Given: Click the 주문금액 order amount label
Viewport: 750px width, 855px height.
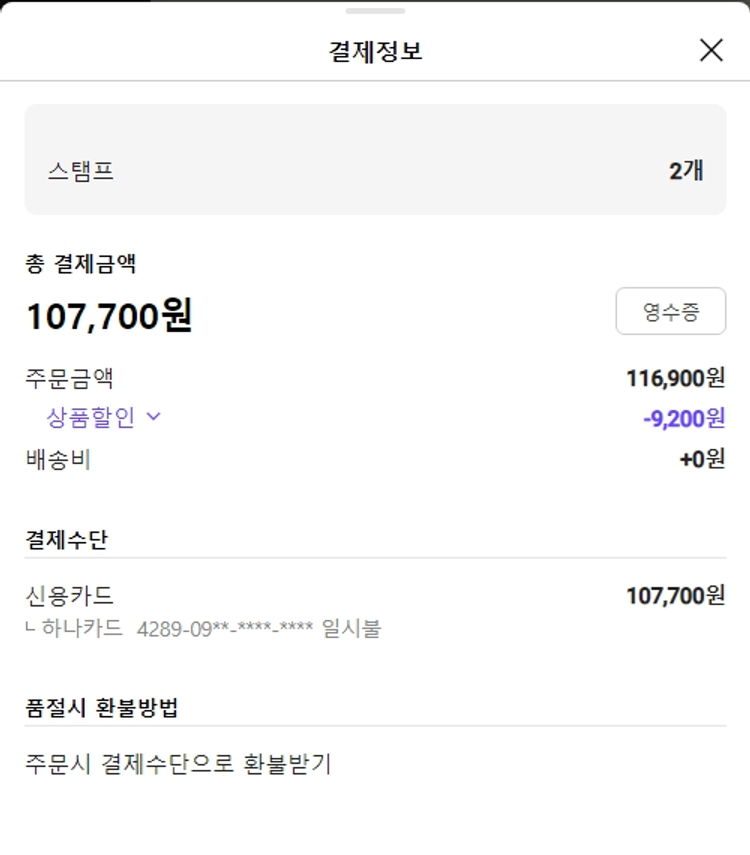Looking at the screenshot, I should [x=69, y=378].
